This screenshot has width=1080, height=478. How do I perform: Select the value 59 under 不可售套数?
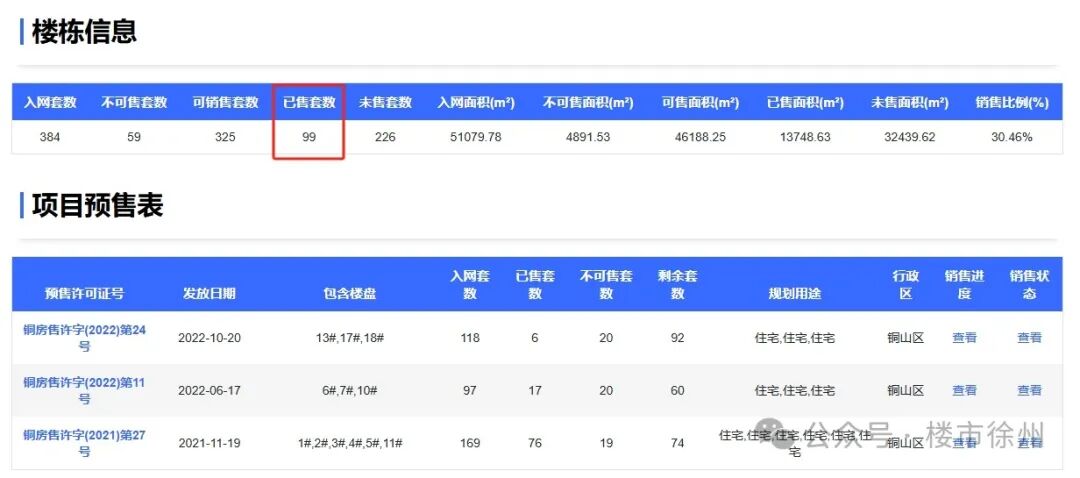pyautogui.click(x=134, y=137)
